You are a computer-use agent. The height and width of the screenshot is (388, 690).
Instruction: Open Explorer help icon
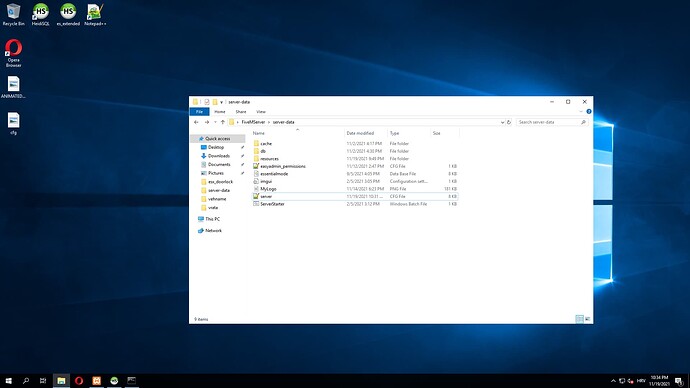click(589, 112)
